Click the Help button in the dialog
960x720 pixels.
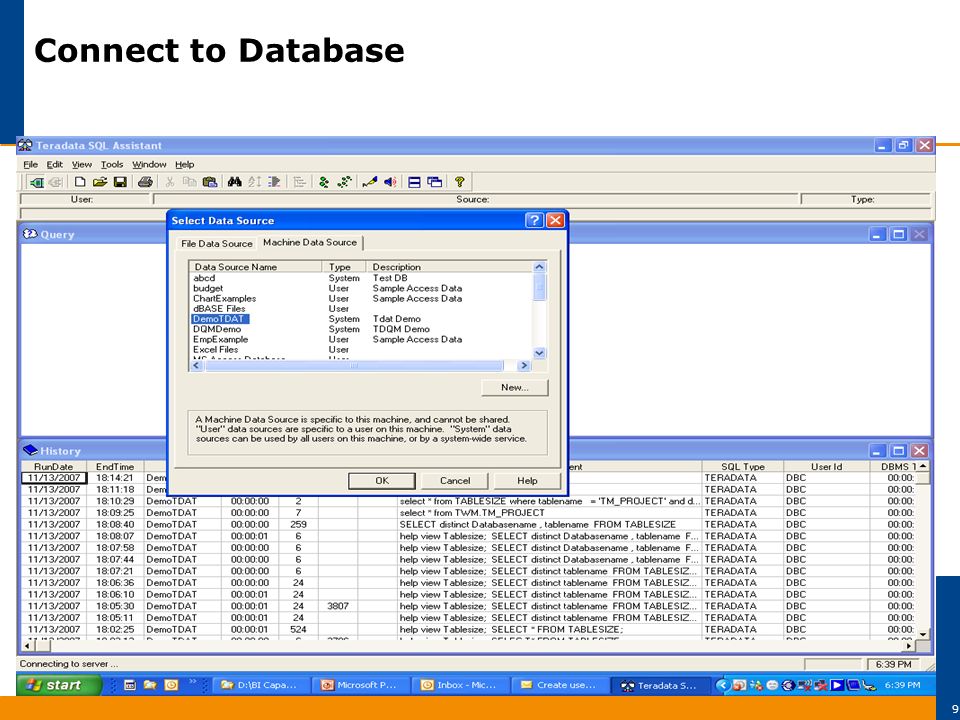click(x=527, y=481)
